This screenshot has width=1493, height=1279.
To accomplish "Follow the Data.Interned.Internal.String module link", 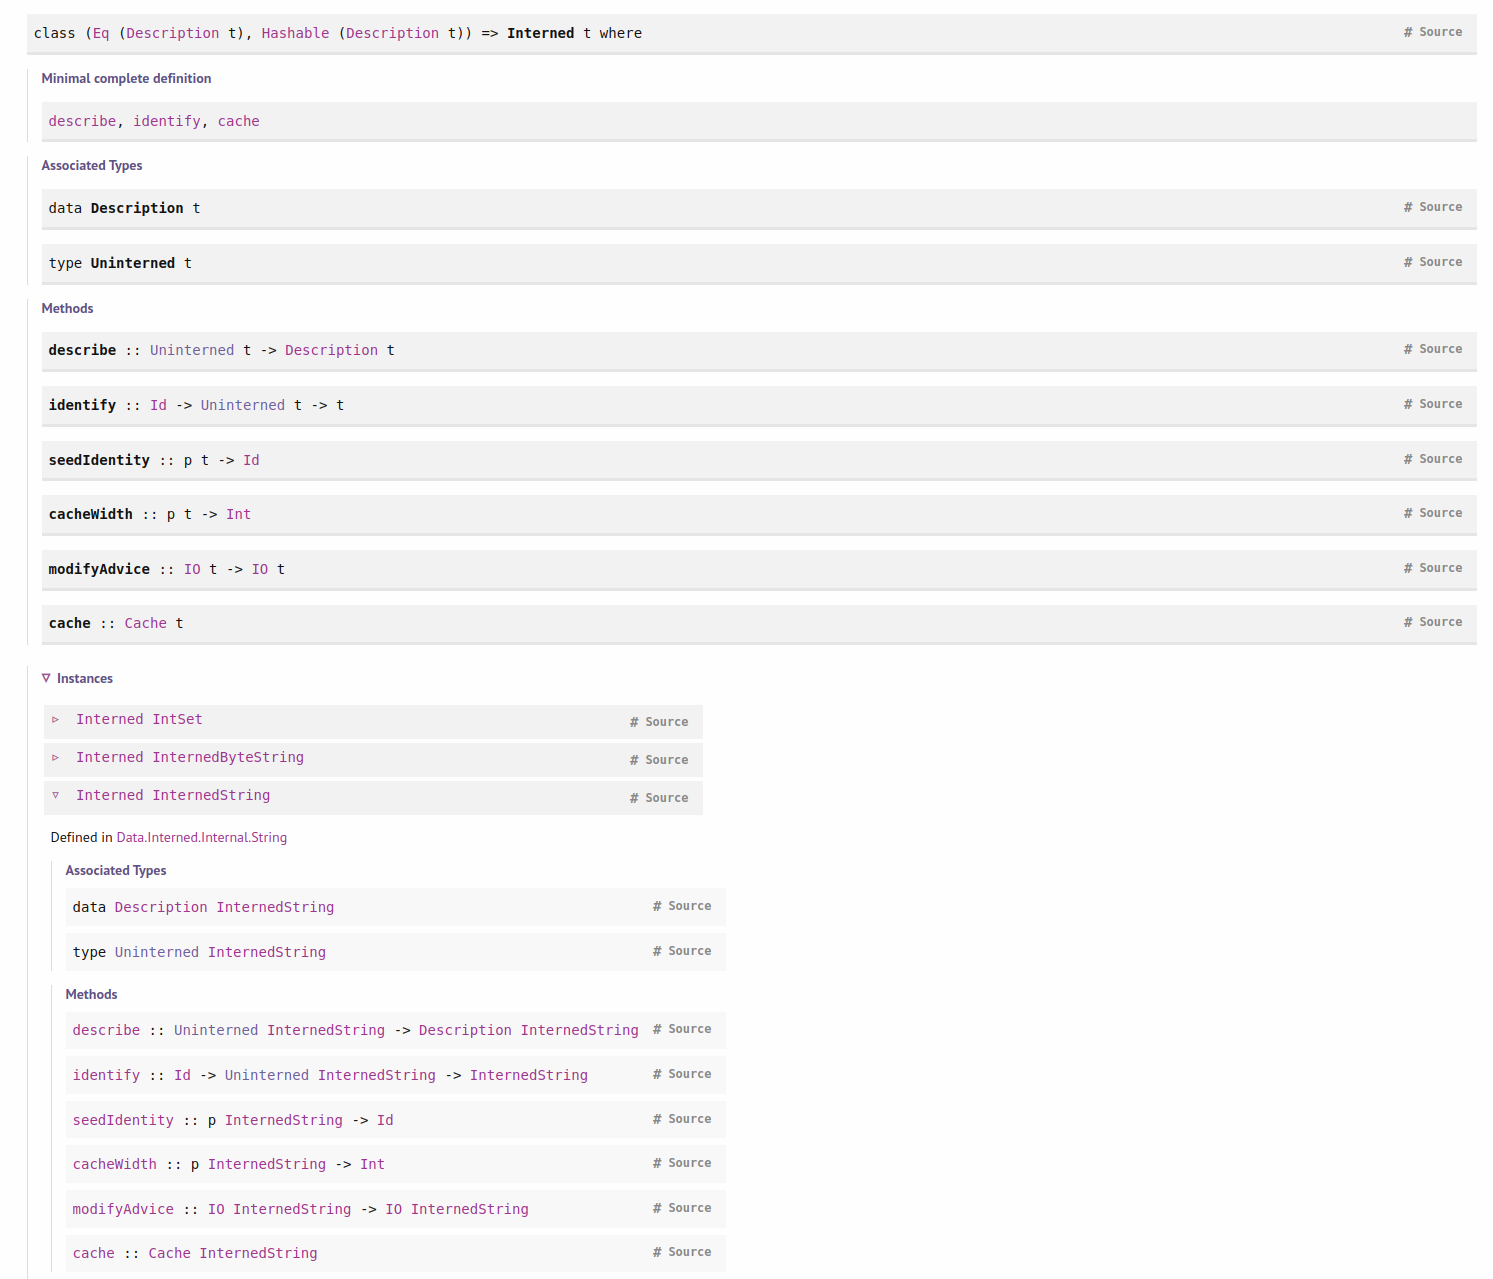I will click(x=202, y=837).
